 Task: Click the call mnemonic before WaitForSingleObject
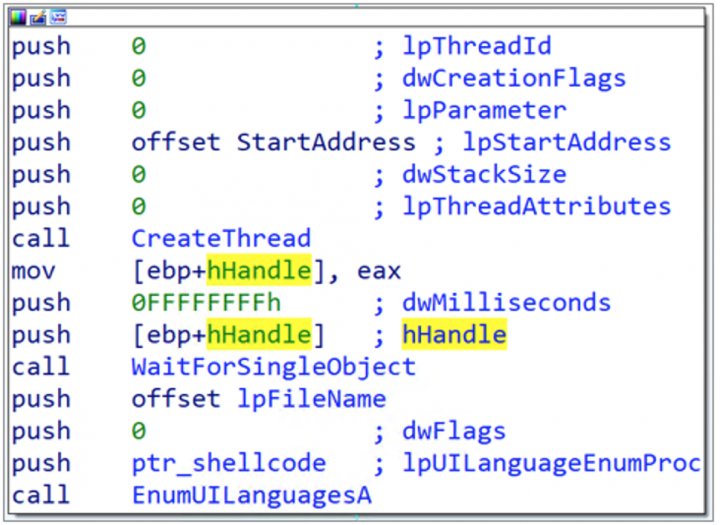41,367
